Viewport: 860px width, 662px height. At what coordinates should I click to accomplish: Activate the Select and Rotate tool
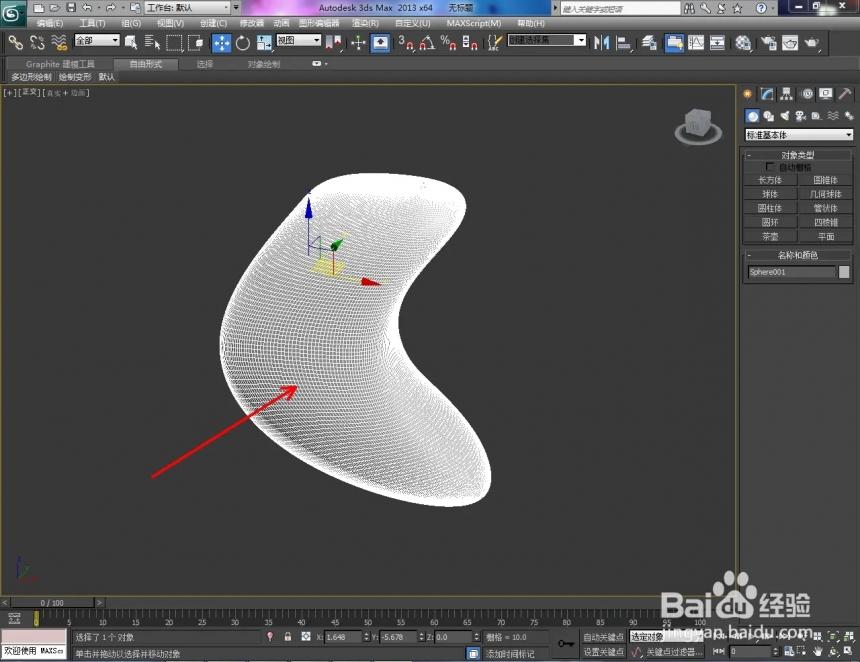[242, 42]
